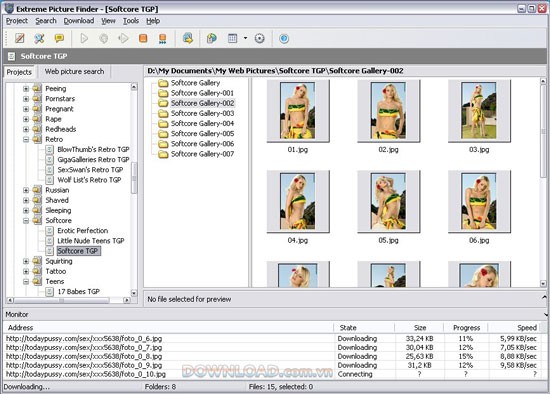This screenshot has width=550, height=394.
Task: Click the resume download arrow icon
Action: pos(123,38)
